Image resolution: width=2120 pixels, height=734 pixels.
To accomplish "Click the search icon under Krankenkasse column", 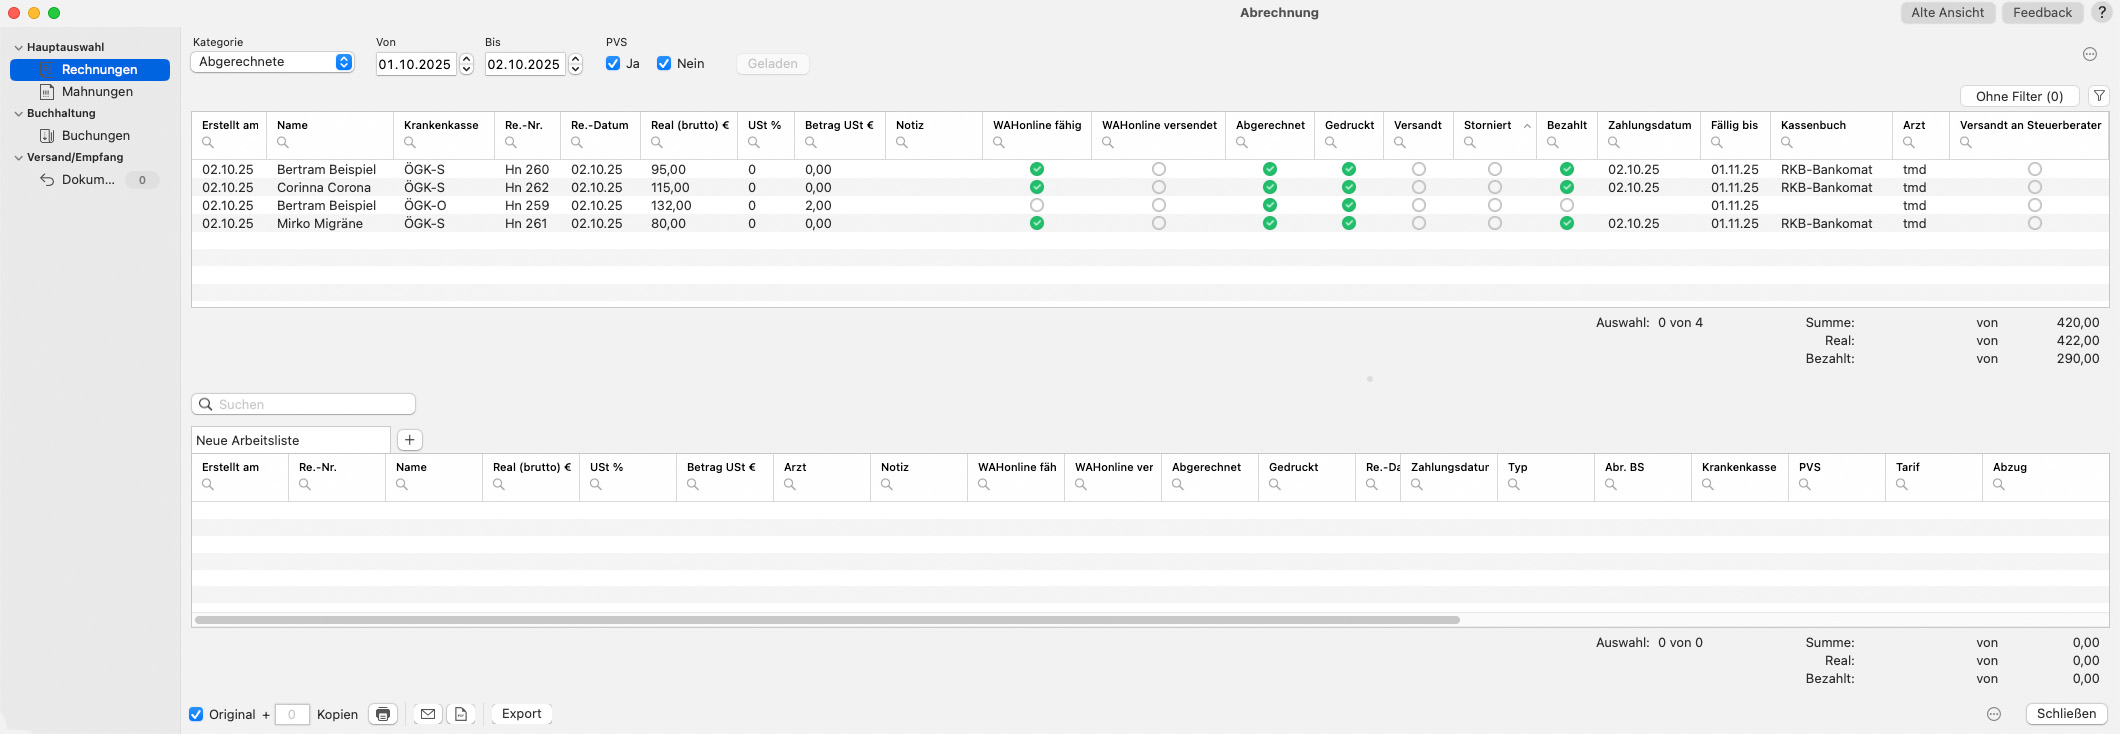I will click(x=410, y=143).
